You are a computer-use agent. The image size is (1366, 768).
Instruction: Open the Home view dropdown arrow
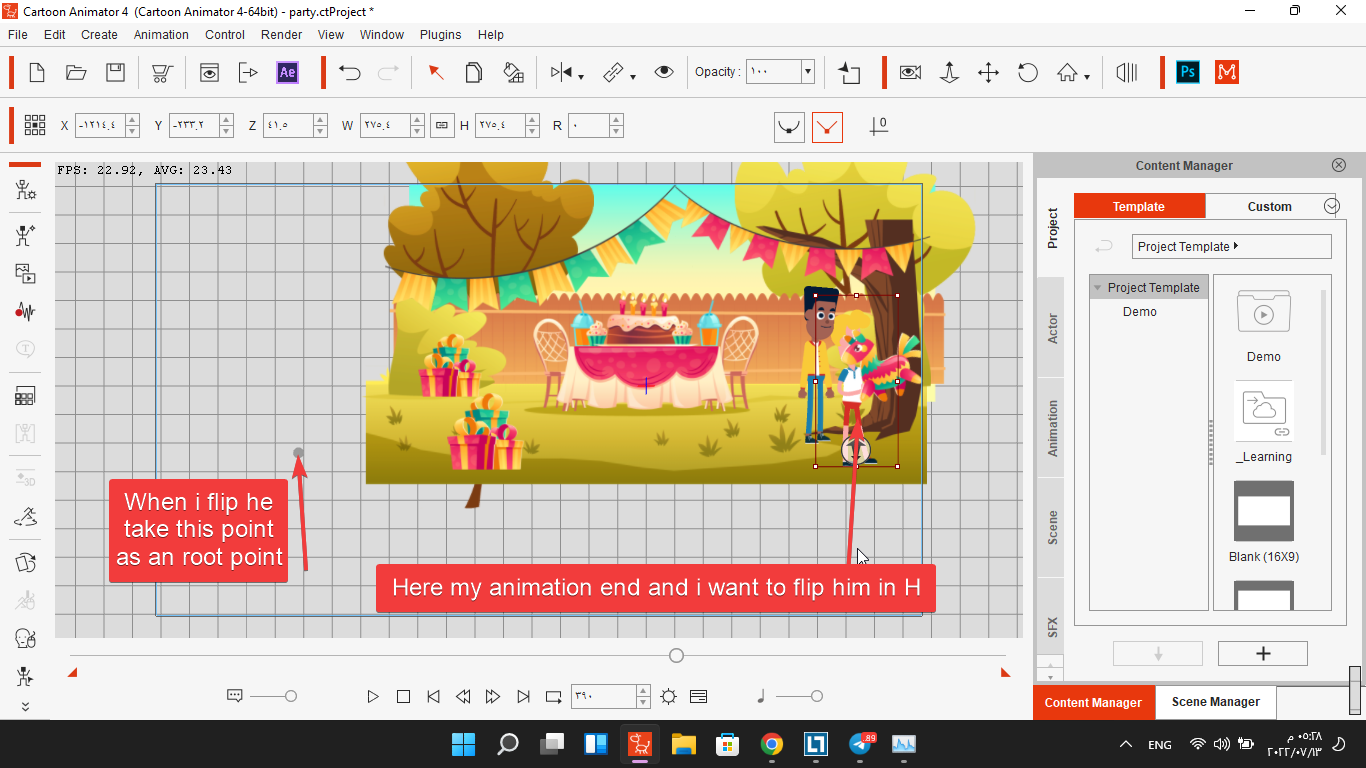click(x=1087, y=76)
